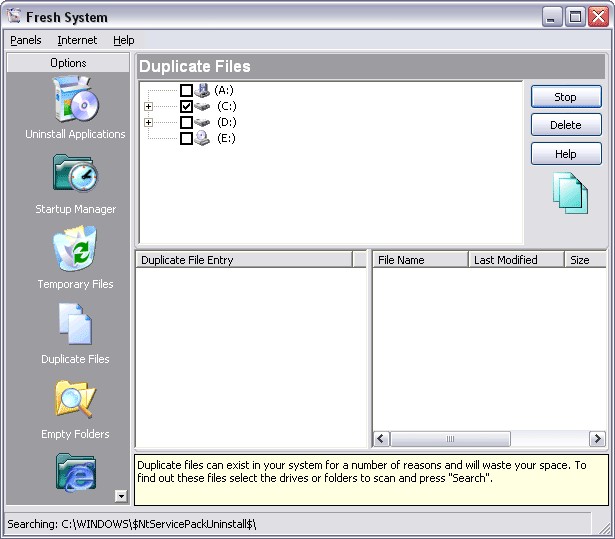This screenshot has width=615, height=539.
Task: Open the Empty Folders magnifier icon
Action: (75, 400)
